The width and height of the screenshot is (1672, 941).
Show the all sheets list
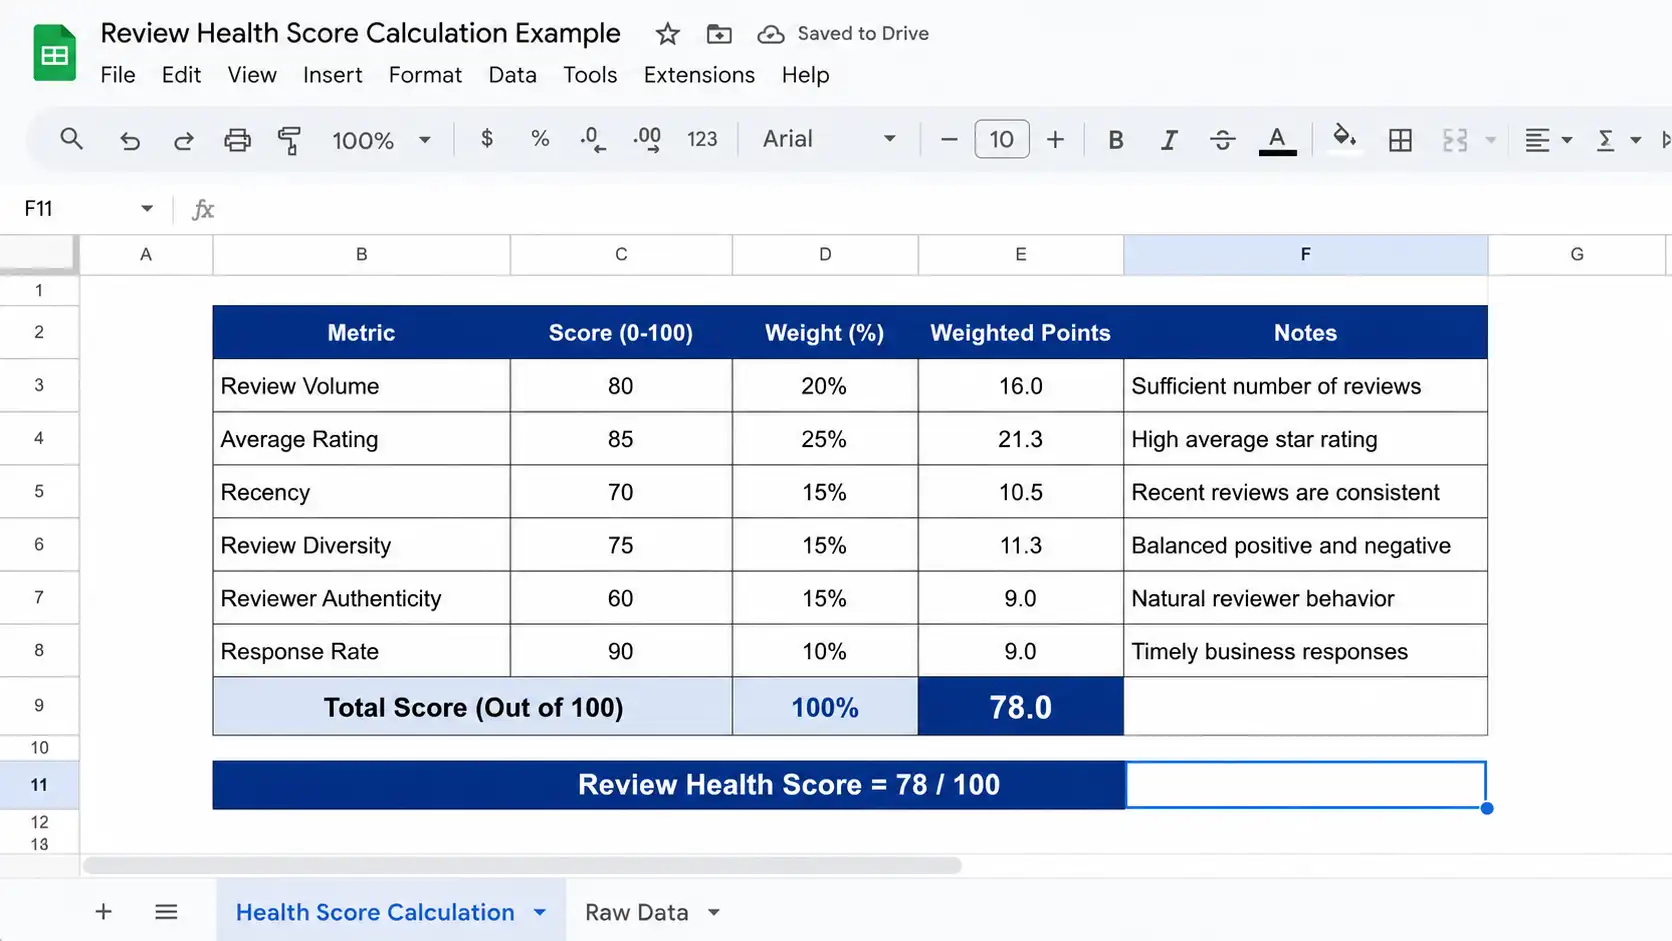click(166, 912)
